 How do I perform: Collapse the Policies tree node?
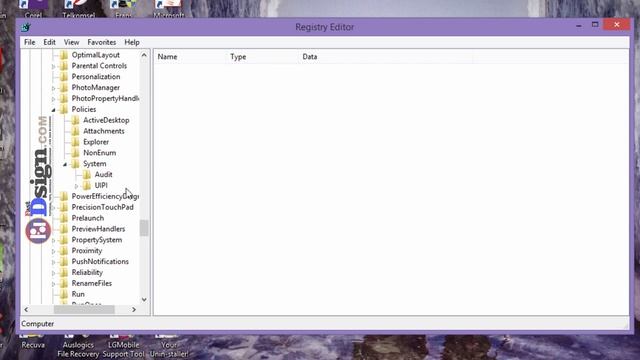click(53, 110)
